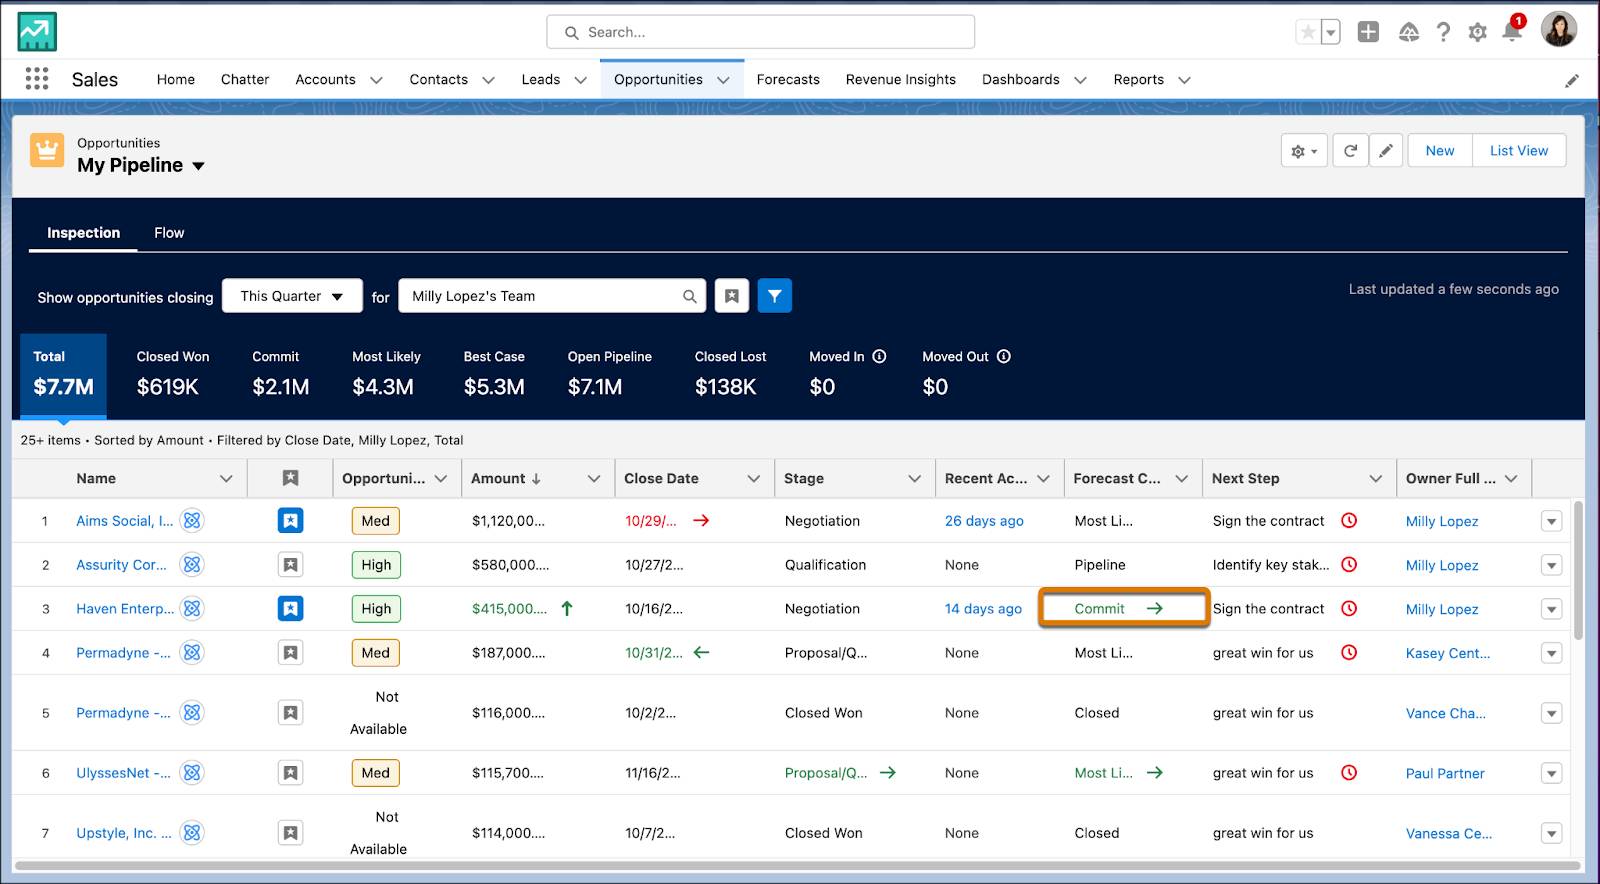Toggle important flag for Permadyne $187,000 row
1600x884 pixels.
(x=290, y=652)
